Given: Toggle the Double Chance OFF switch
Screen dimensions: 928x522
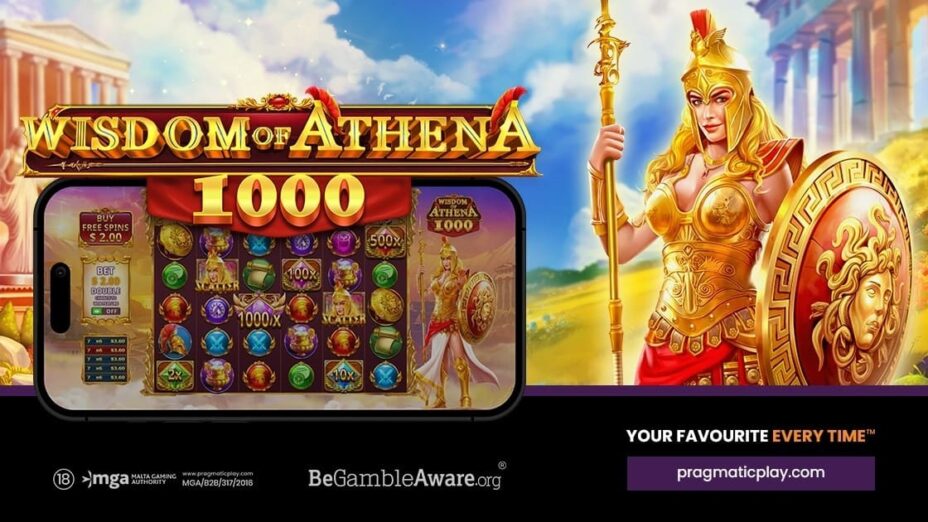Looking at the screenshot, I should coord(105,311).
